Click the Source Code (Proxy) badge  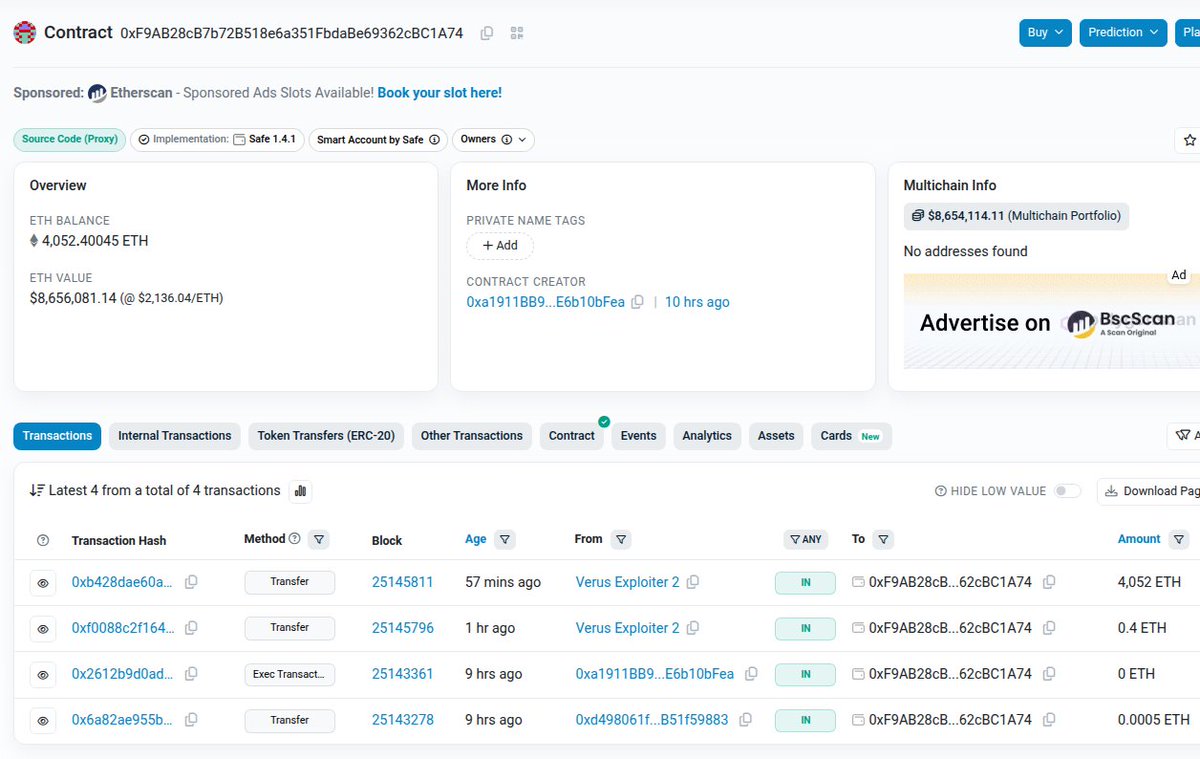[x=70, y=139]
